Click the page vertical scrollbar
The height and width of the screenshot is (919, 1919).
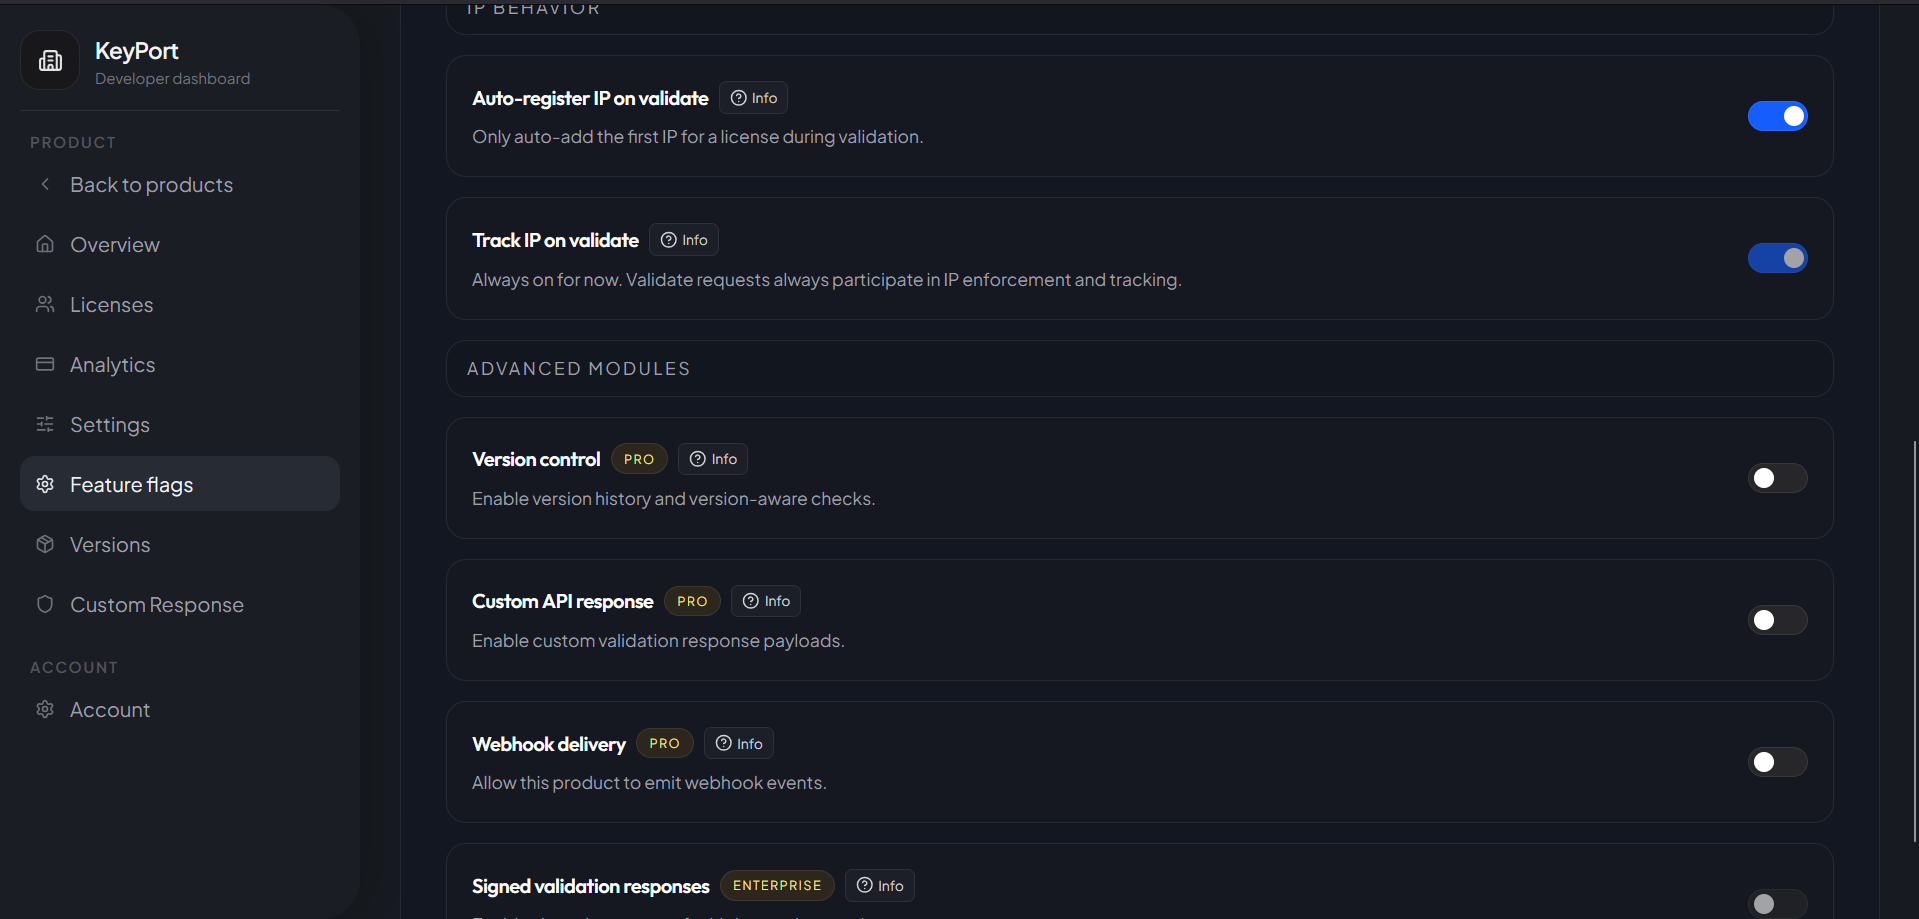coord(1914,640)
